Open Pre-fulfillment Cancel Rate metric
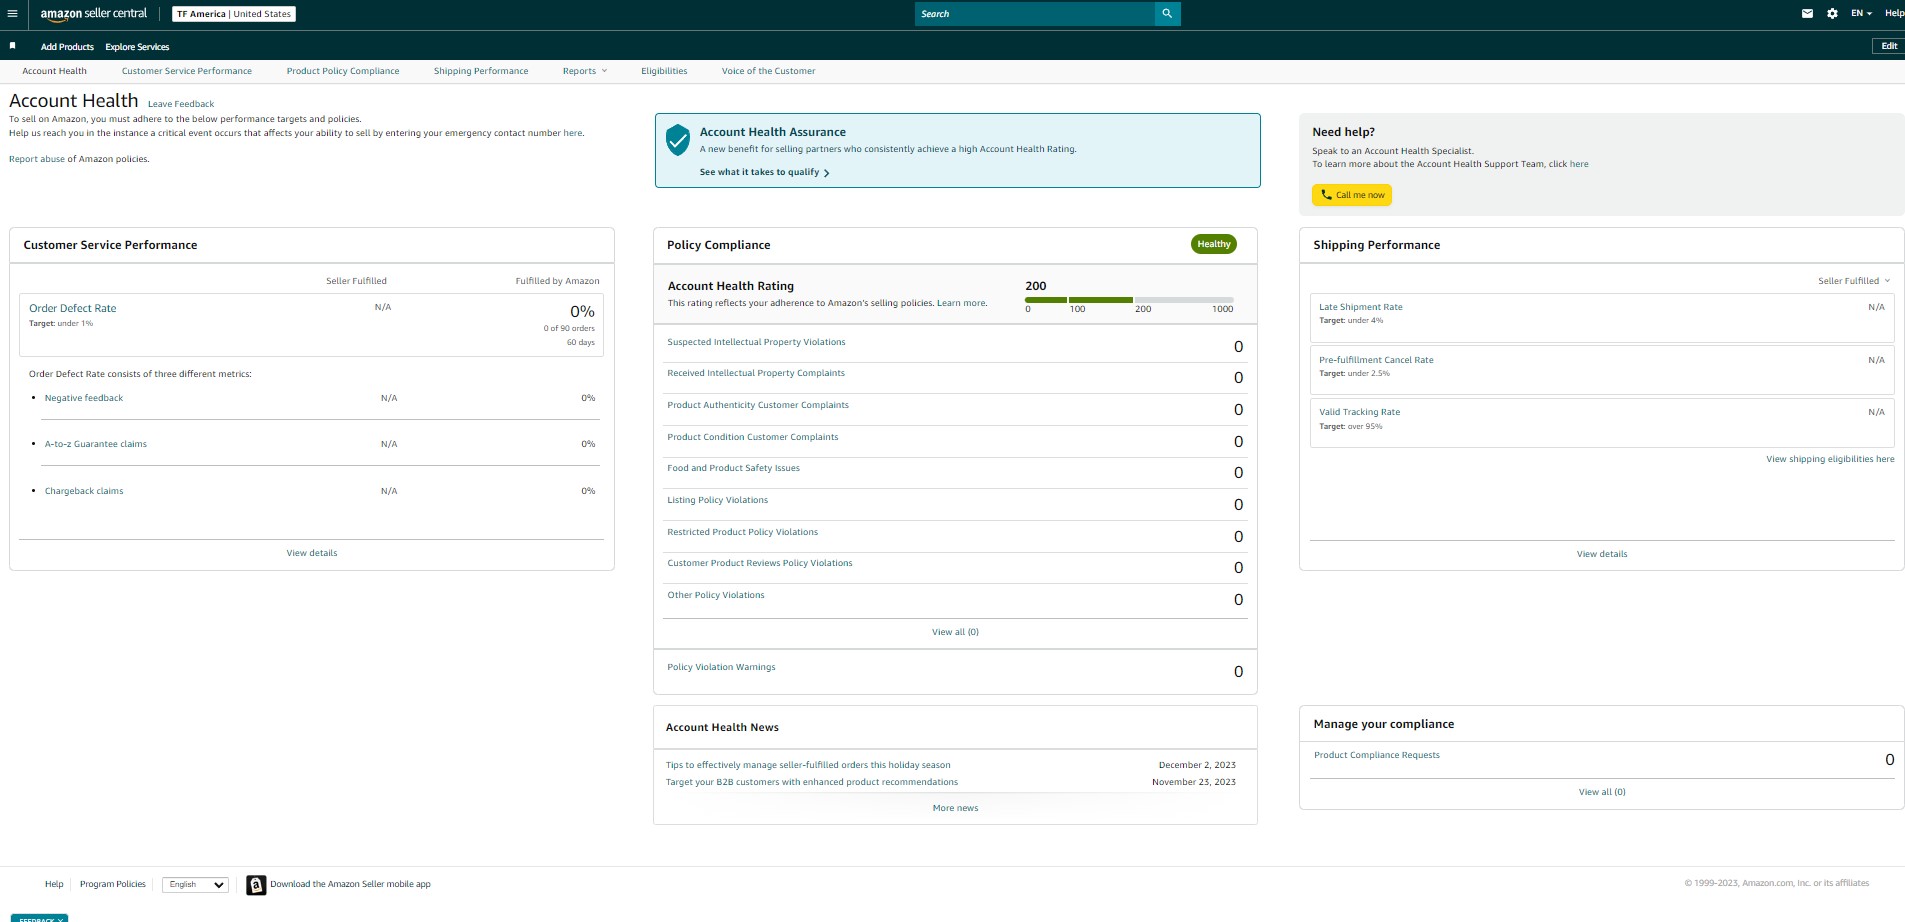 [1376, 360]
